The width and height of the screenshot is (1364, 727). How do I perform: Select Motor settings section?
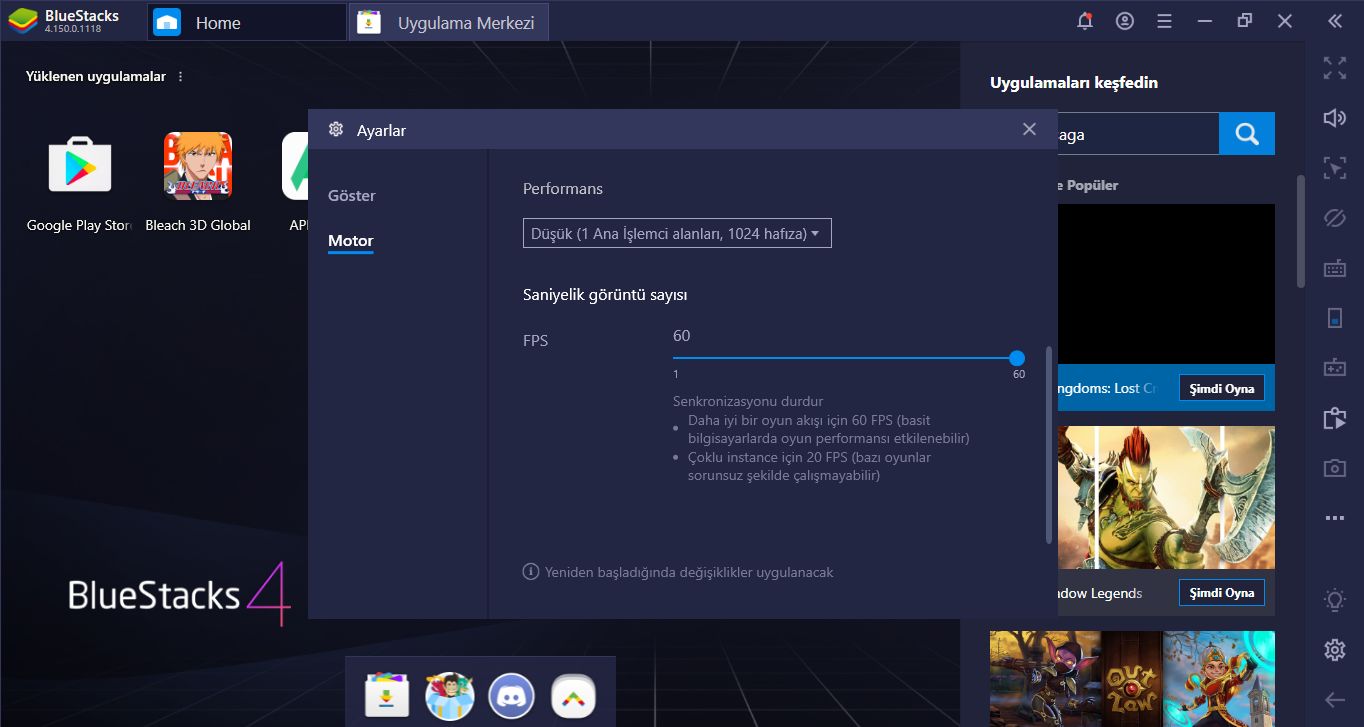coord(351,241)
